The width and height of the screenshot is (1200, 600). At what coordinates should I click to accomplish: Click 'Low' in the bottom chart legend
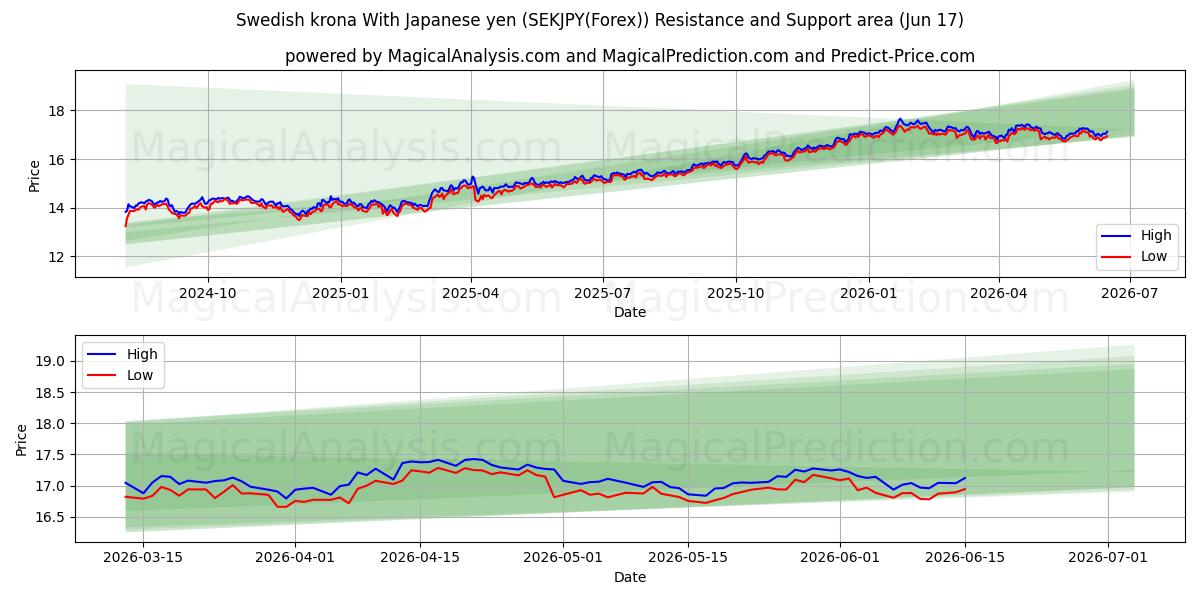(x=140, y=375)
